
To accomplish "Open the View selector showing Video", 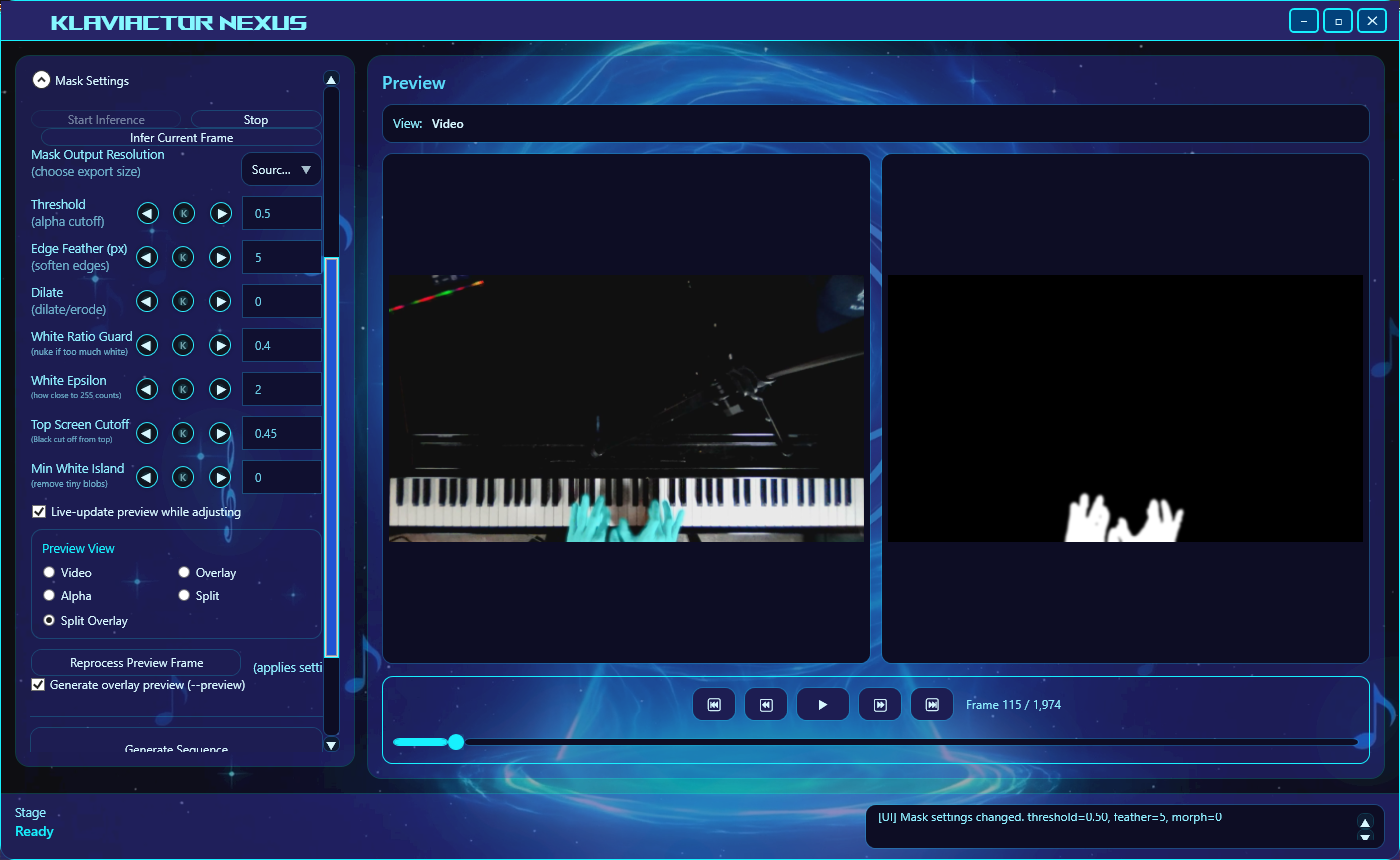I will point(447,124).
